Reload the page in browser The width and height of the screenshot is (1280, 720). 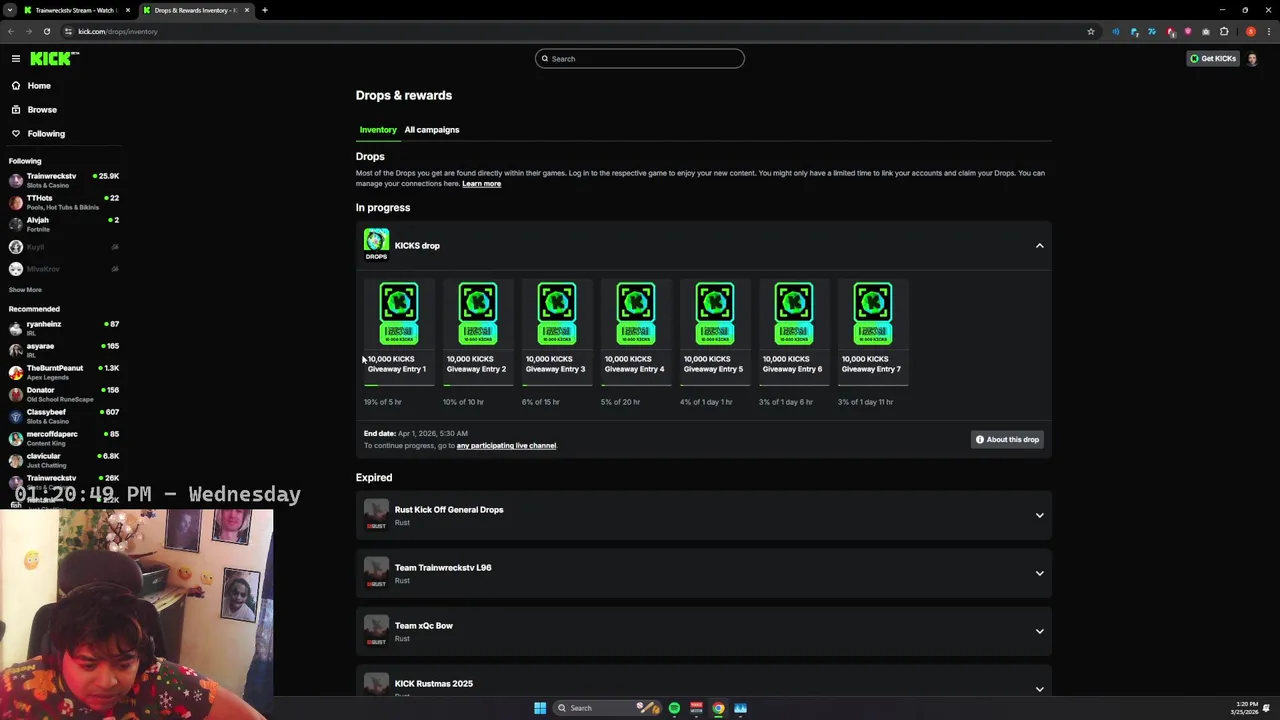coord(46,31)
